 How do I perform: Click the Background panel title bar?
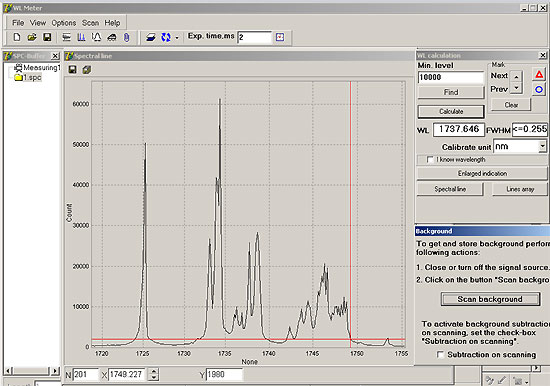pyautogui.click(x=482, y=231)
